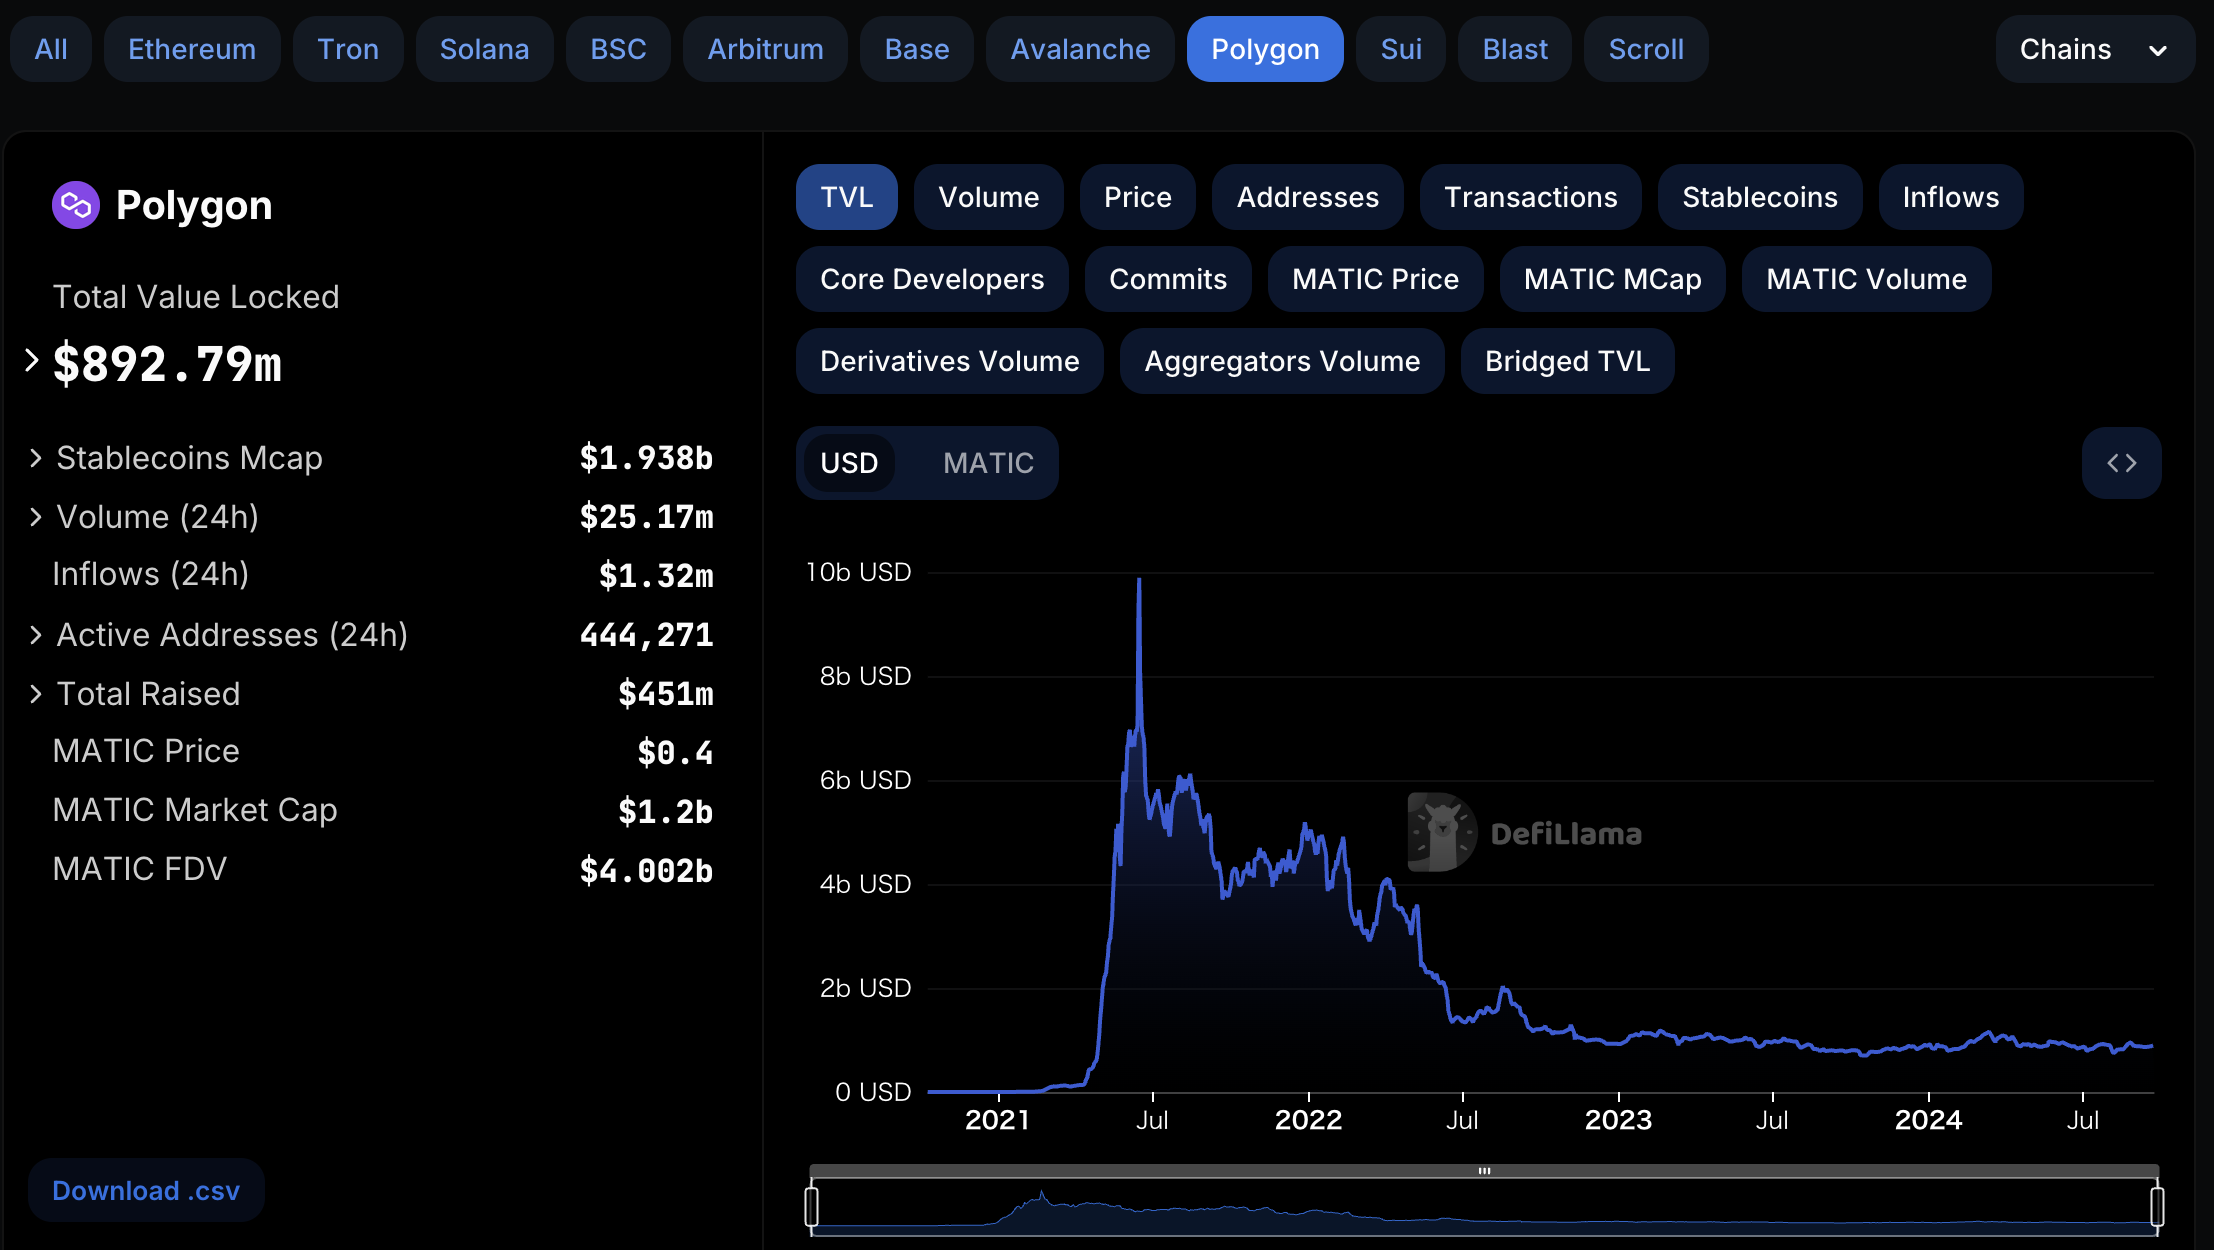The width and height of the screenshot is (2214, 1250).
Task: Toggle the Bridged TVL series
Action: 1567,361
